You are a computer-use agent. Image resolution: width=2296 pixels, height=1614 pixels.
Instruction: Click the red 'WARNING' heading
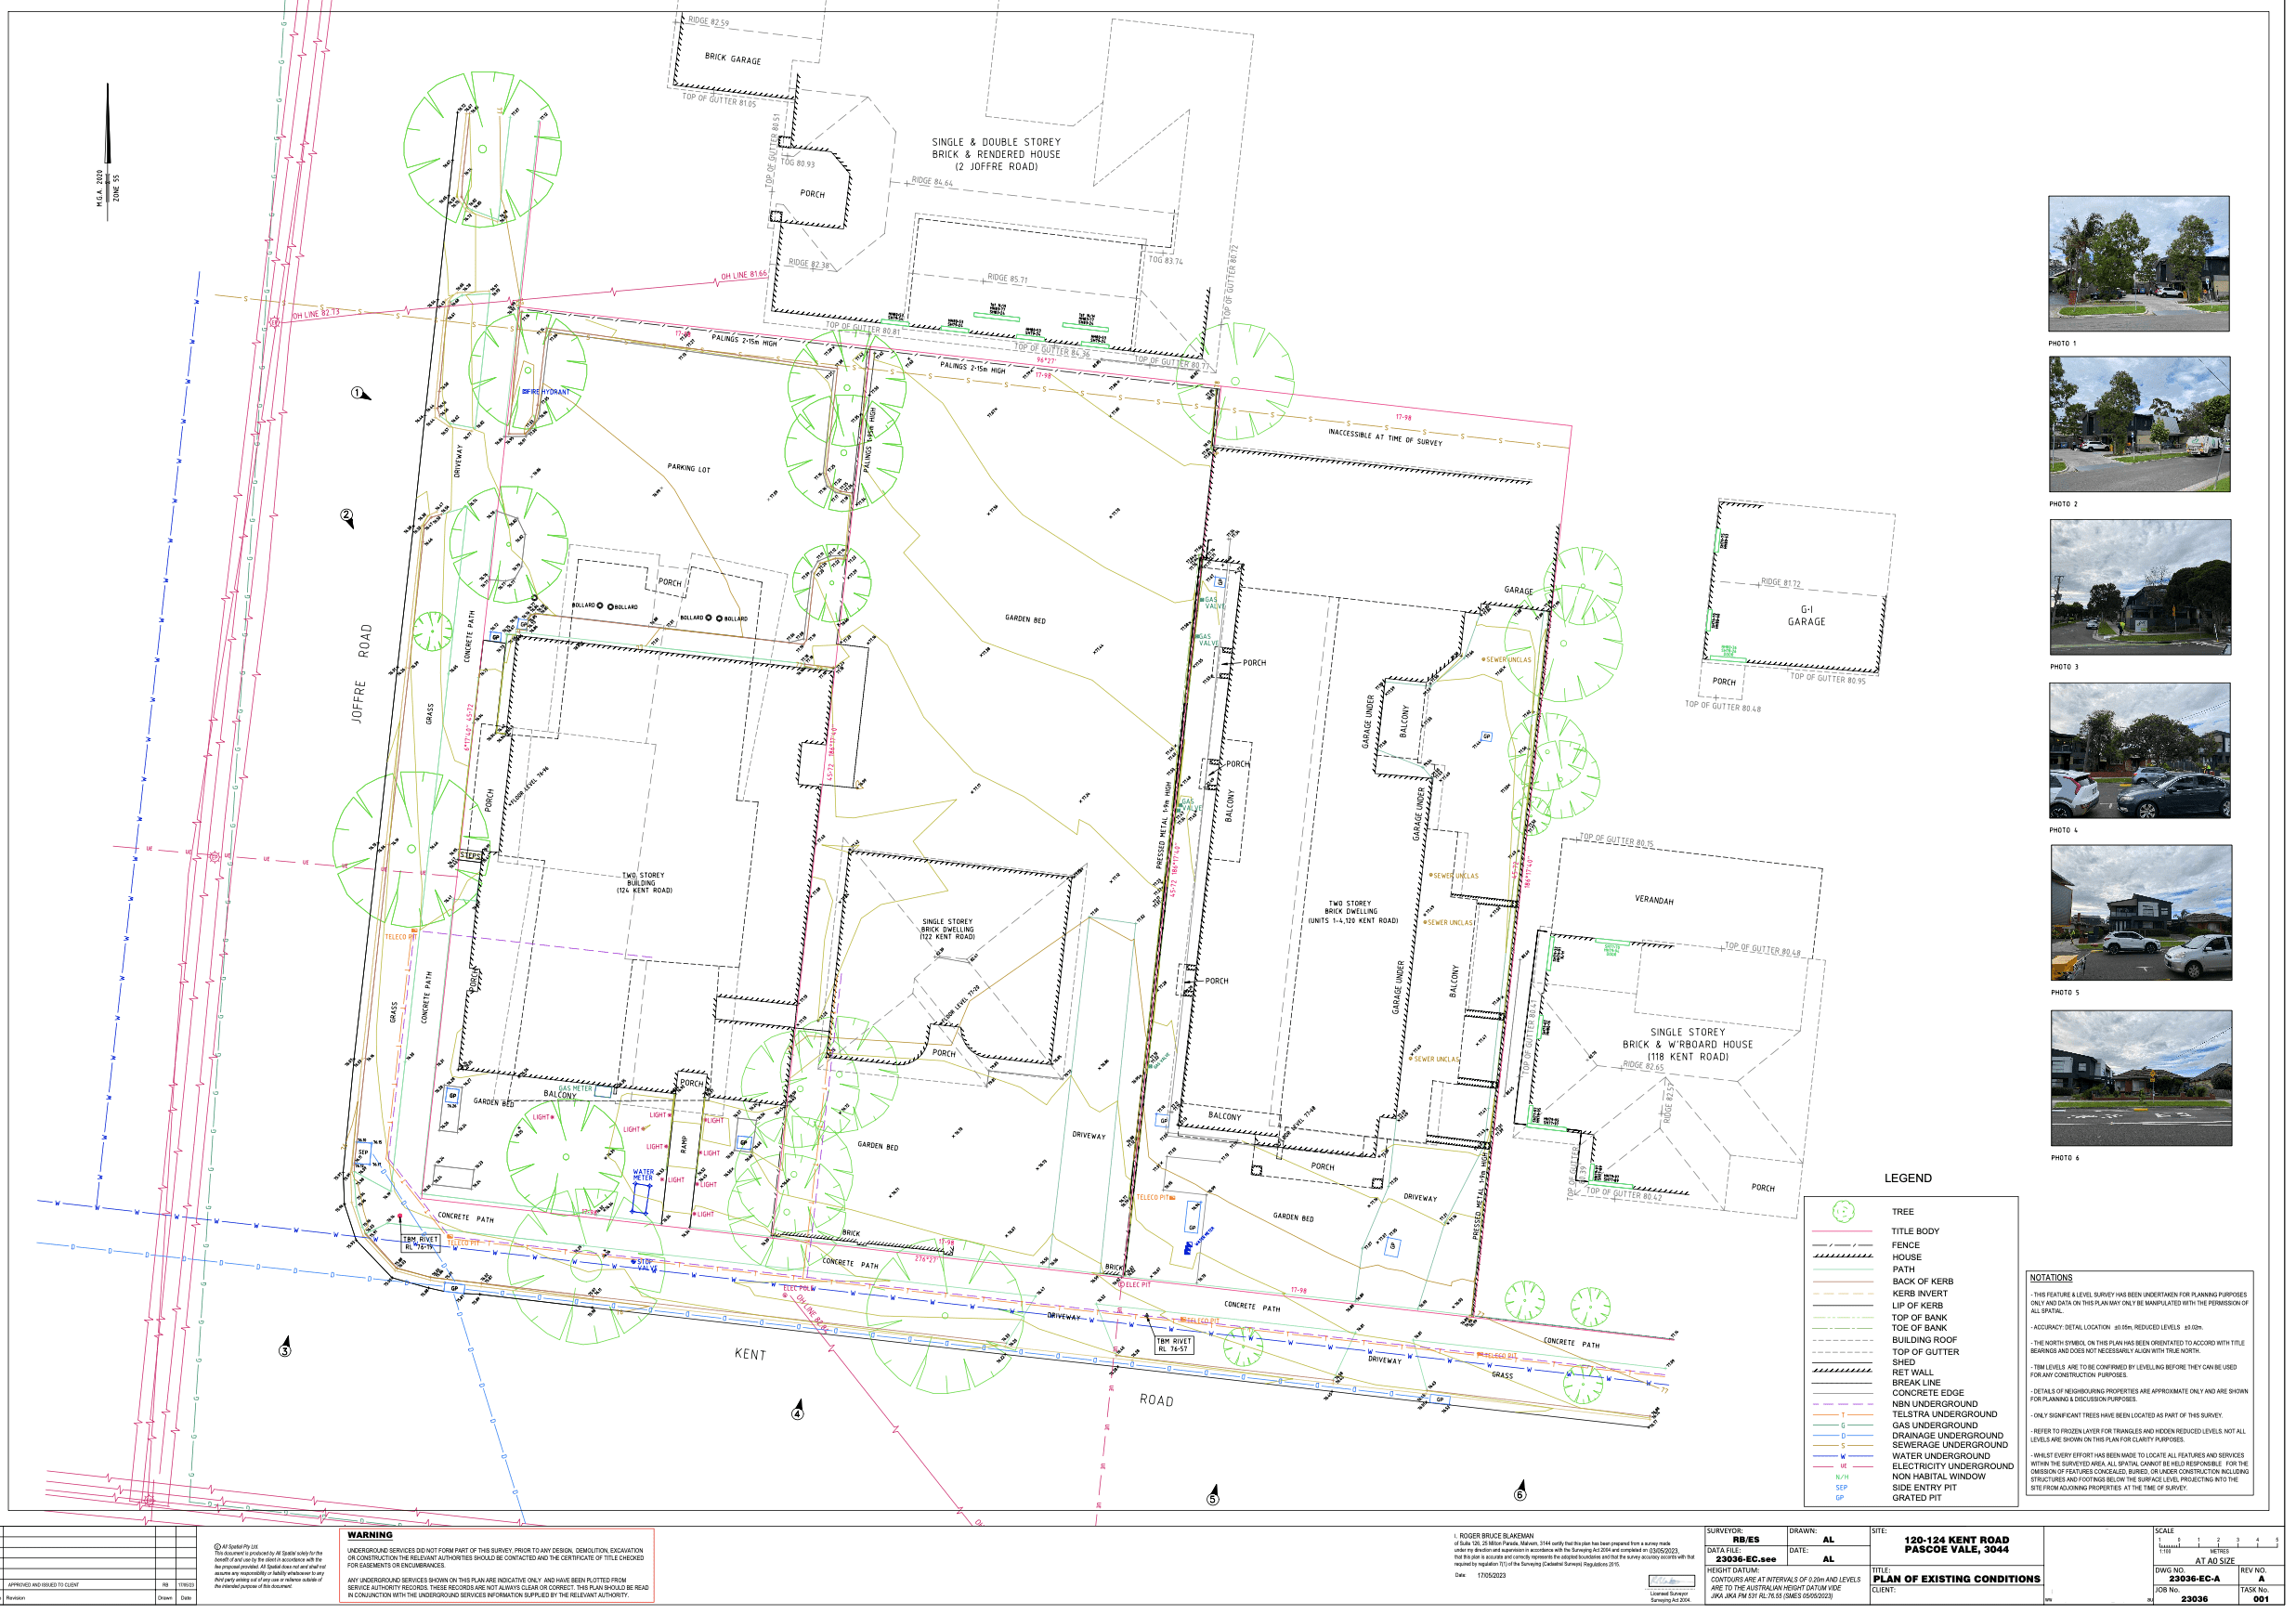(370, 1535)
